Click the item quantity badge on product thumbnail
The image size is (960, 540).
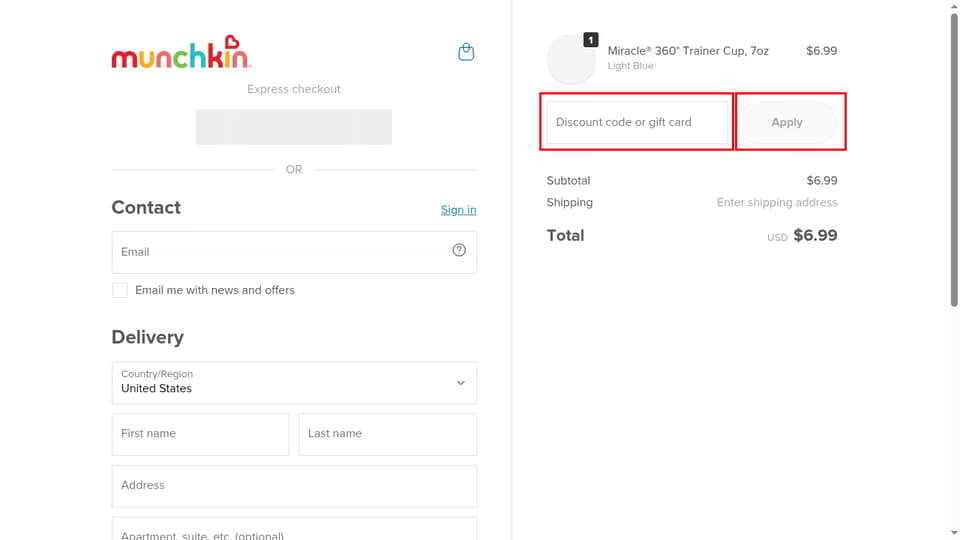[590, 40]
